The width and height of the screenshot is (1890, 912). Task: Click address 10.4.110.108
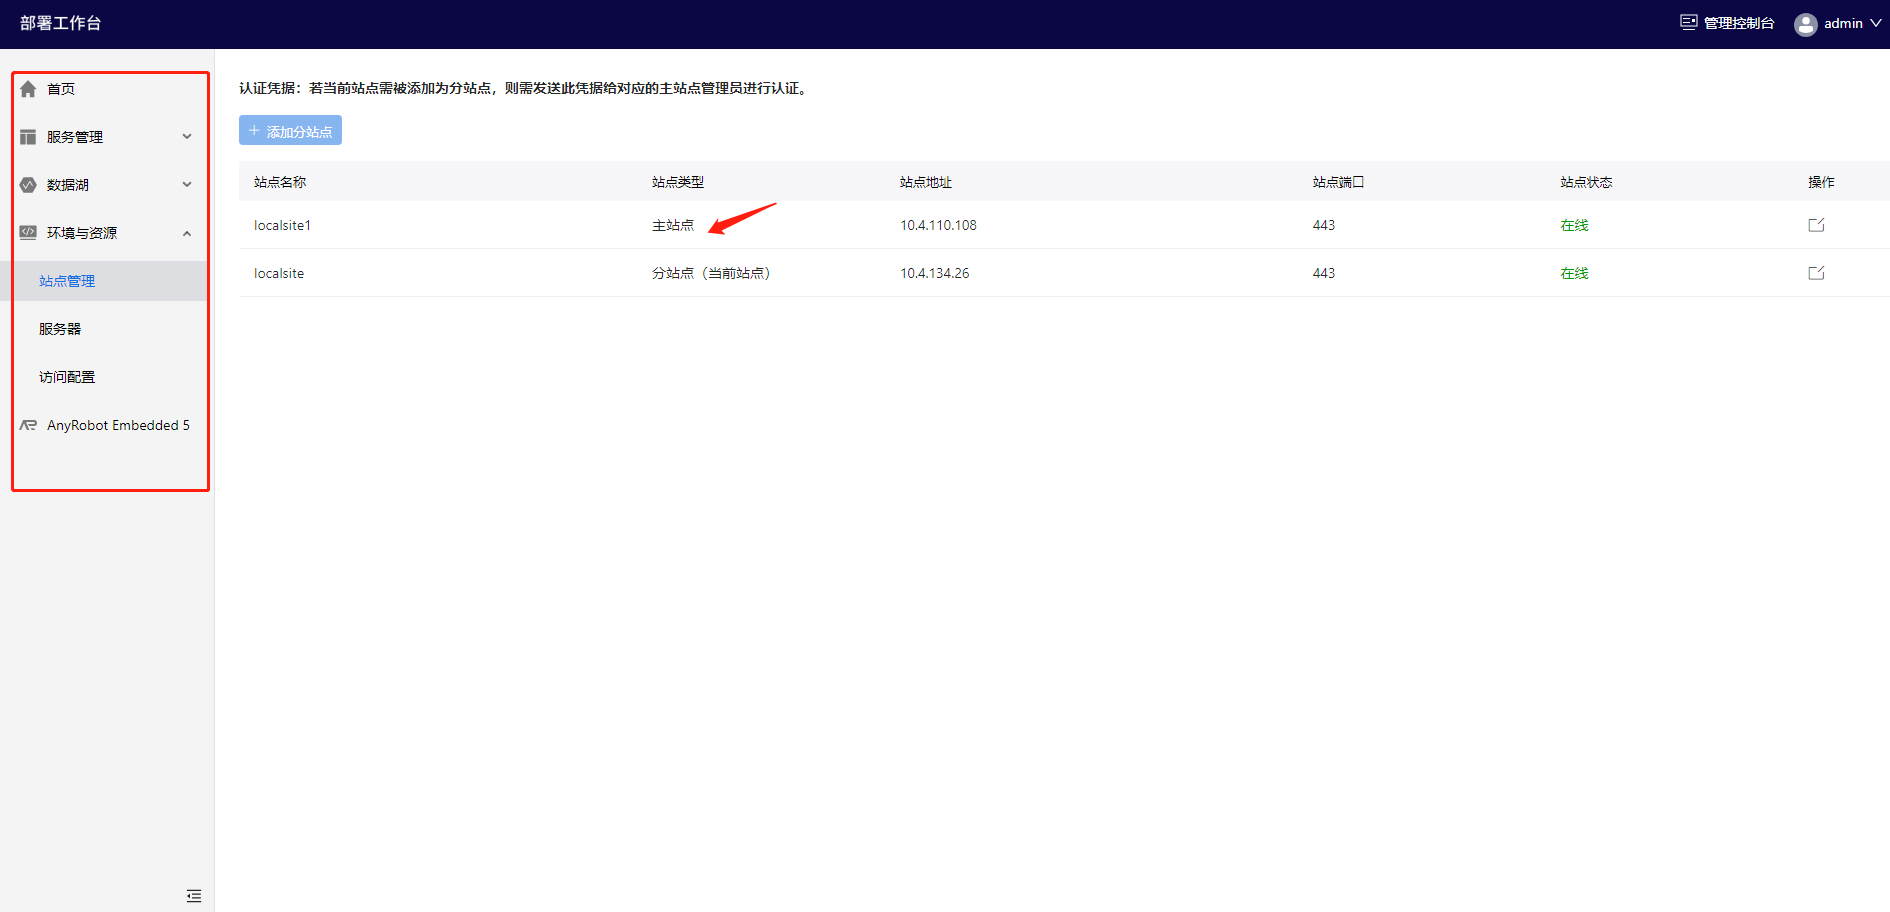point(938,225)
